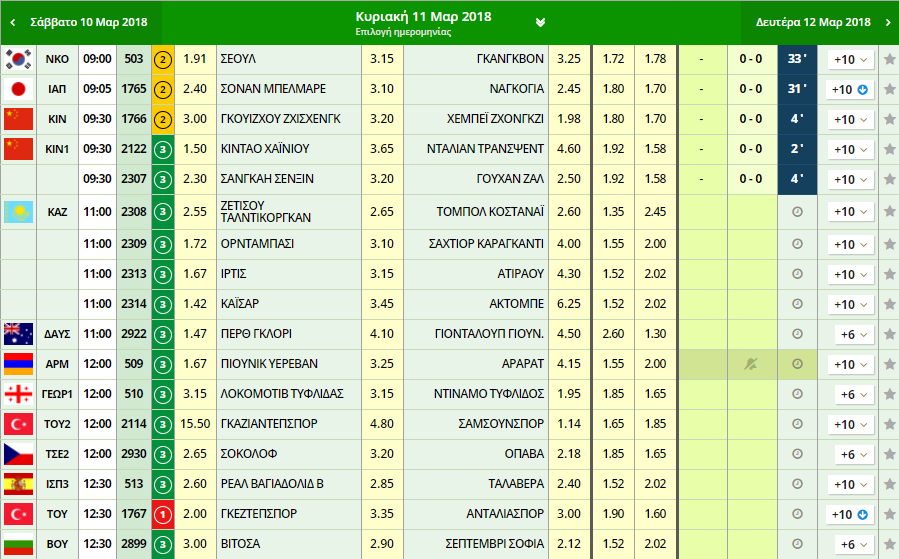The image size is (899, 559).
Task: Click the Australia flag in Perth Glory row
Action: click(19, 334)
